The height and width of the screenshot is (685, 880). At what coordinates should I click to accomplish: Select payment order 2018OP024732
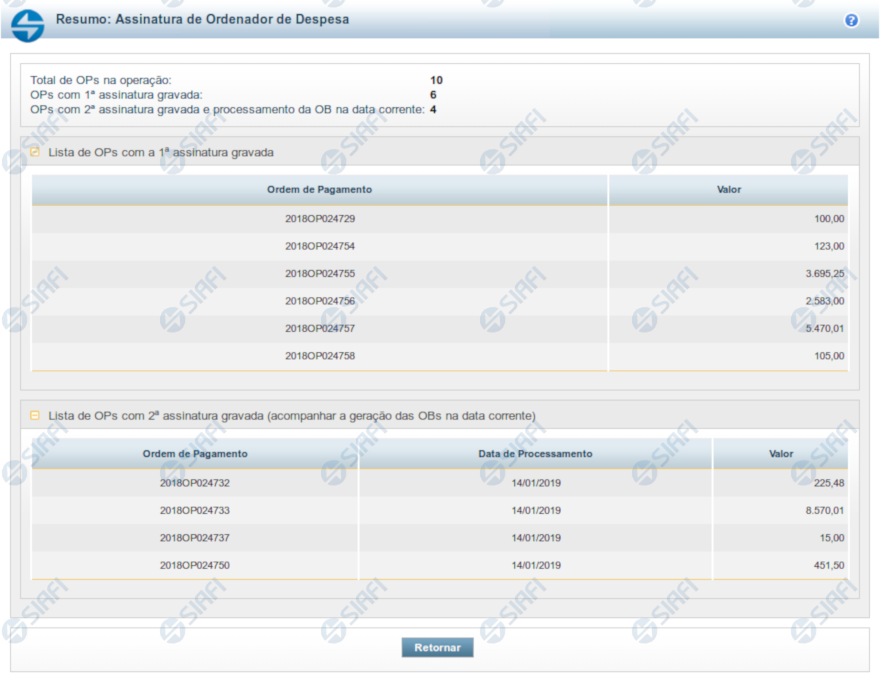tap(195, 483)
